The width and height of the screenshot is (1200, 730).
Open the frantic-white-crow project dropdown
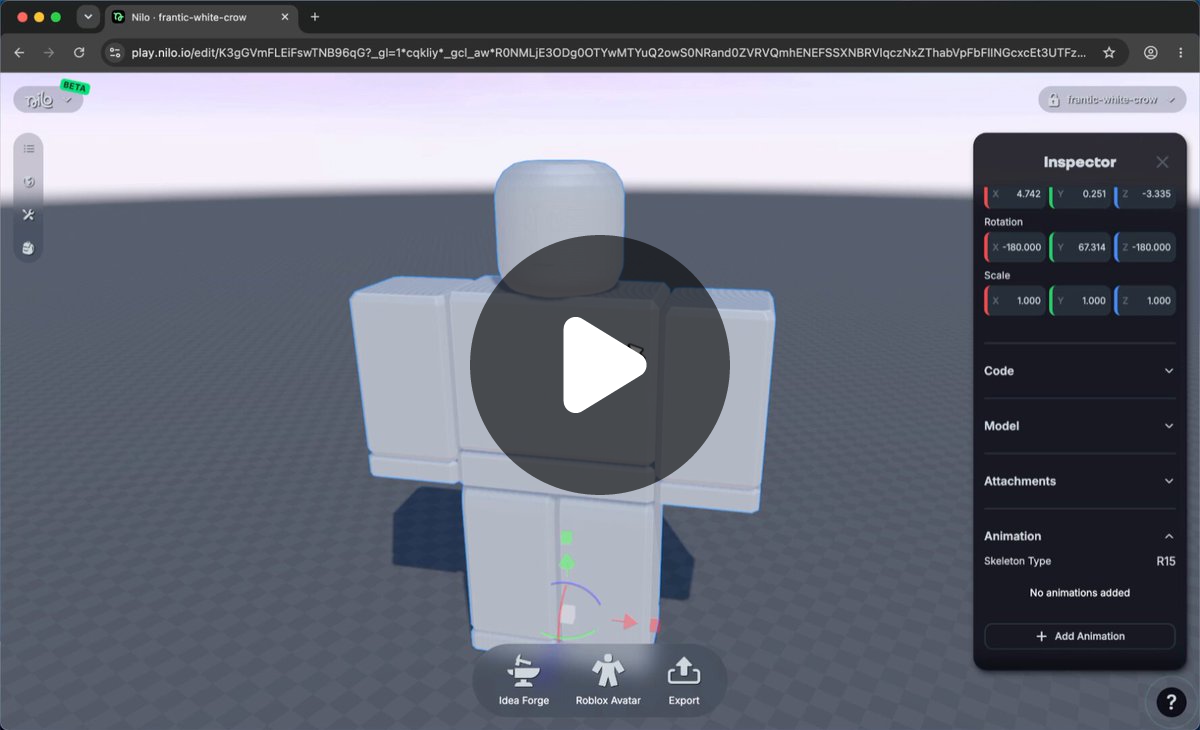tap(1112, 100)
